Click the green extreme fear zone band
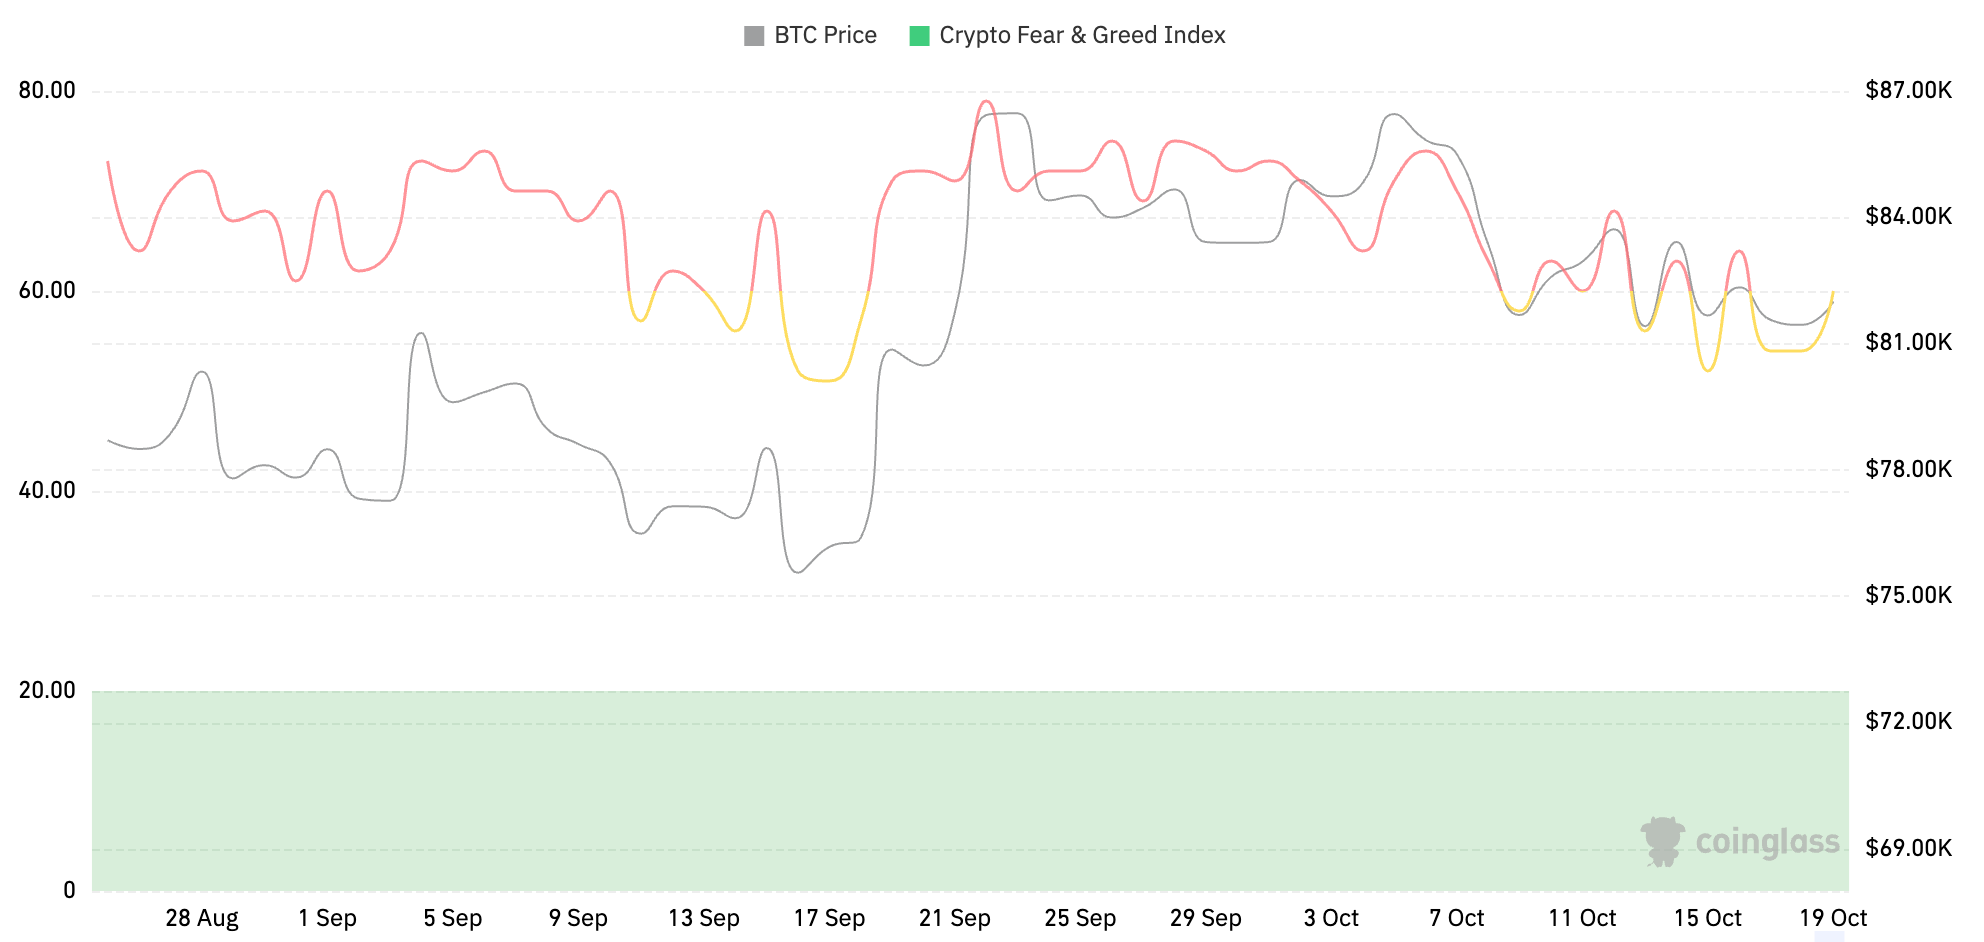The image size is (1984, 942). coord(970,790)
